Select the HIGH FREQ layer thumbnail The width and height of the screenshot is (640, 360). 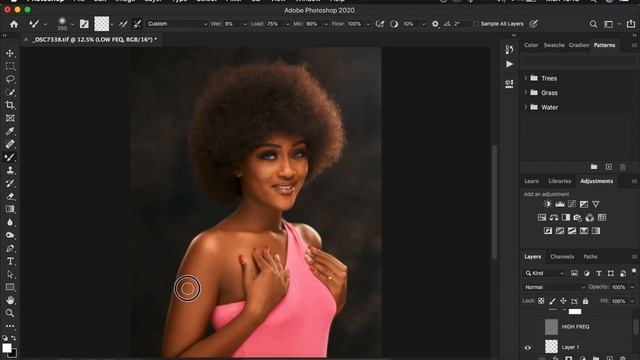(551, 327)
